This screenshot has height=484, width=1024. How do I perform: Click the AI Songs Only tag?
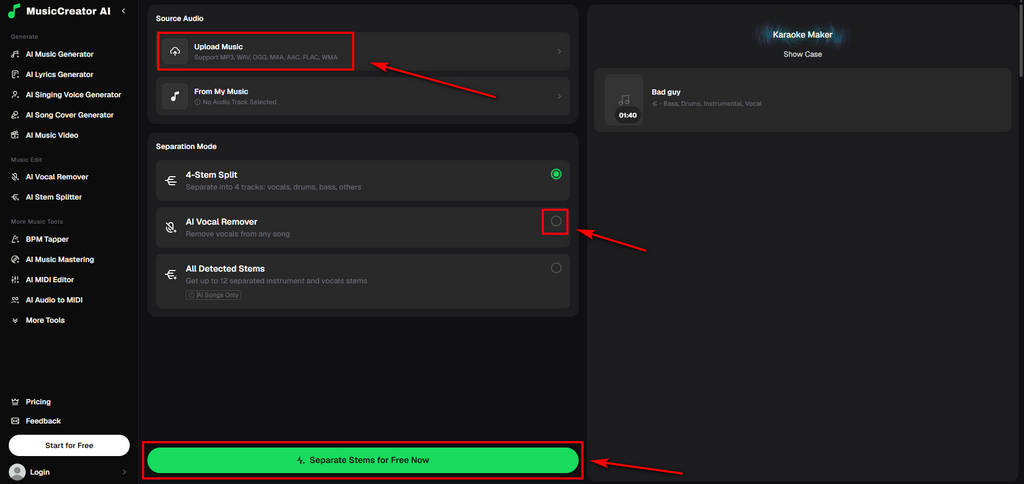click(214, 295)
